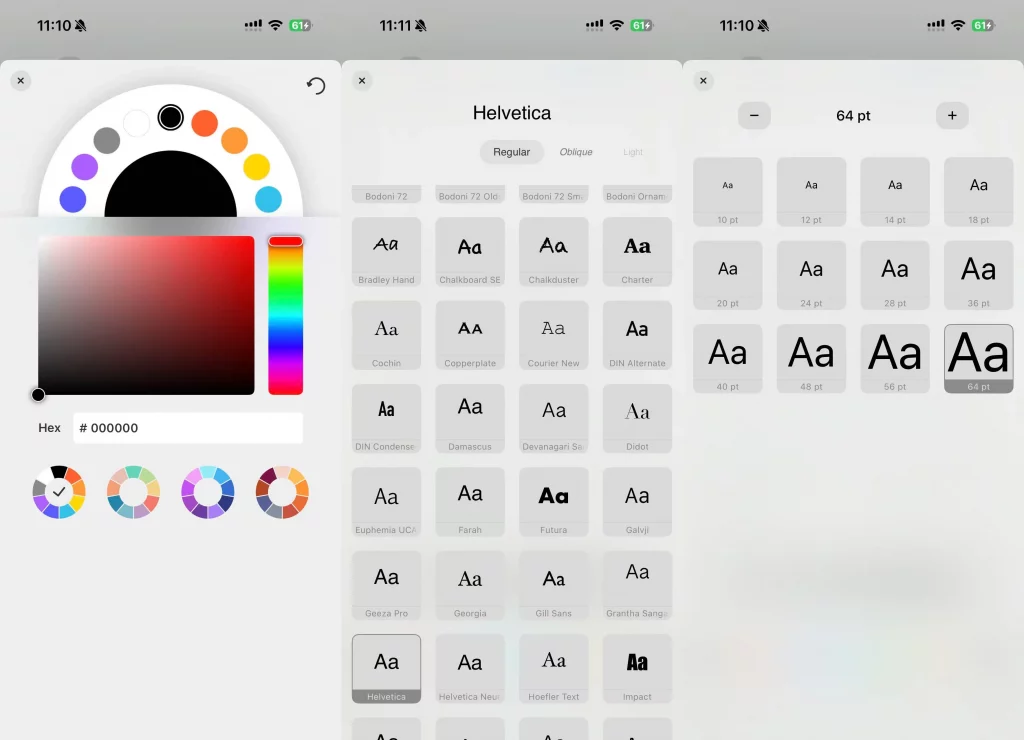Select the Chalkduster font tile
The height and width of the screenshot is (740, 1024).
(x=554, y=252)
